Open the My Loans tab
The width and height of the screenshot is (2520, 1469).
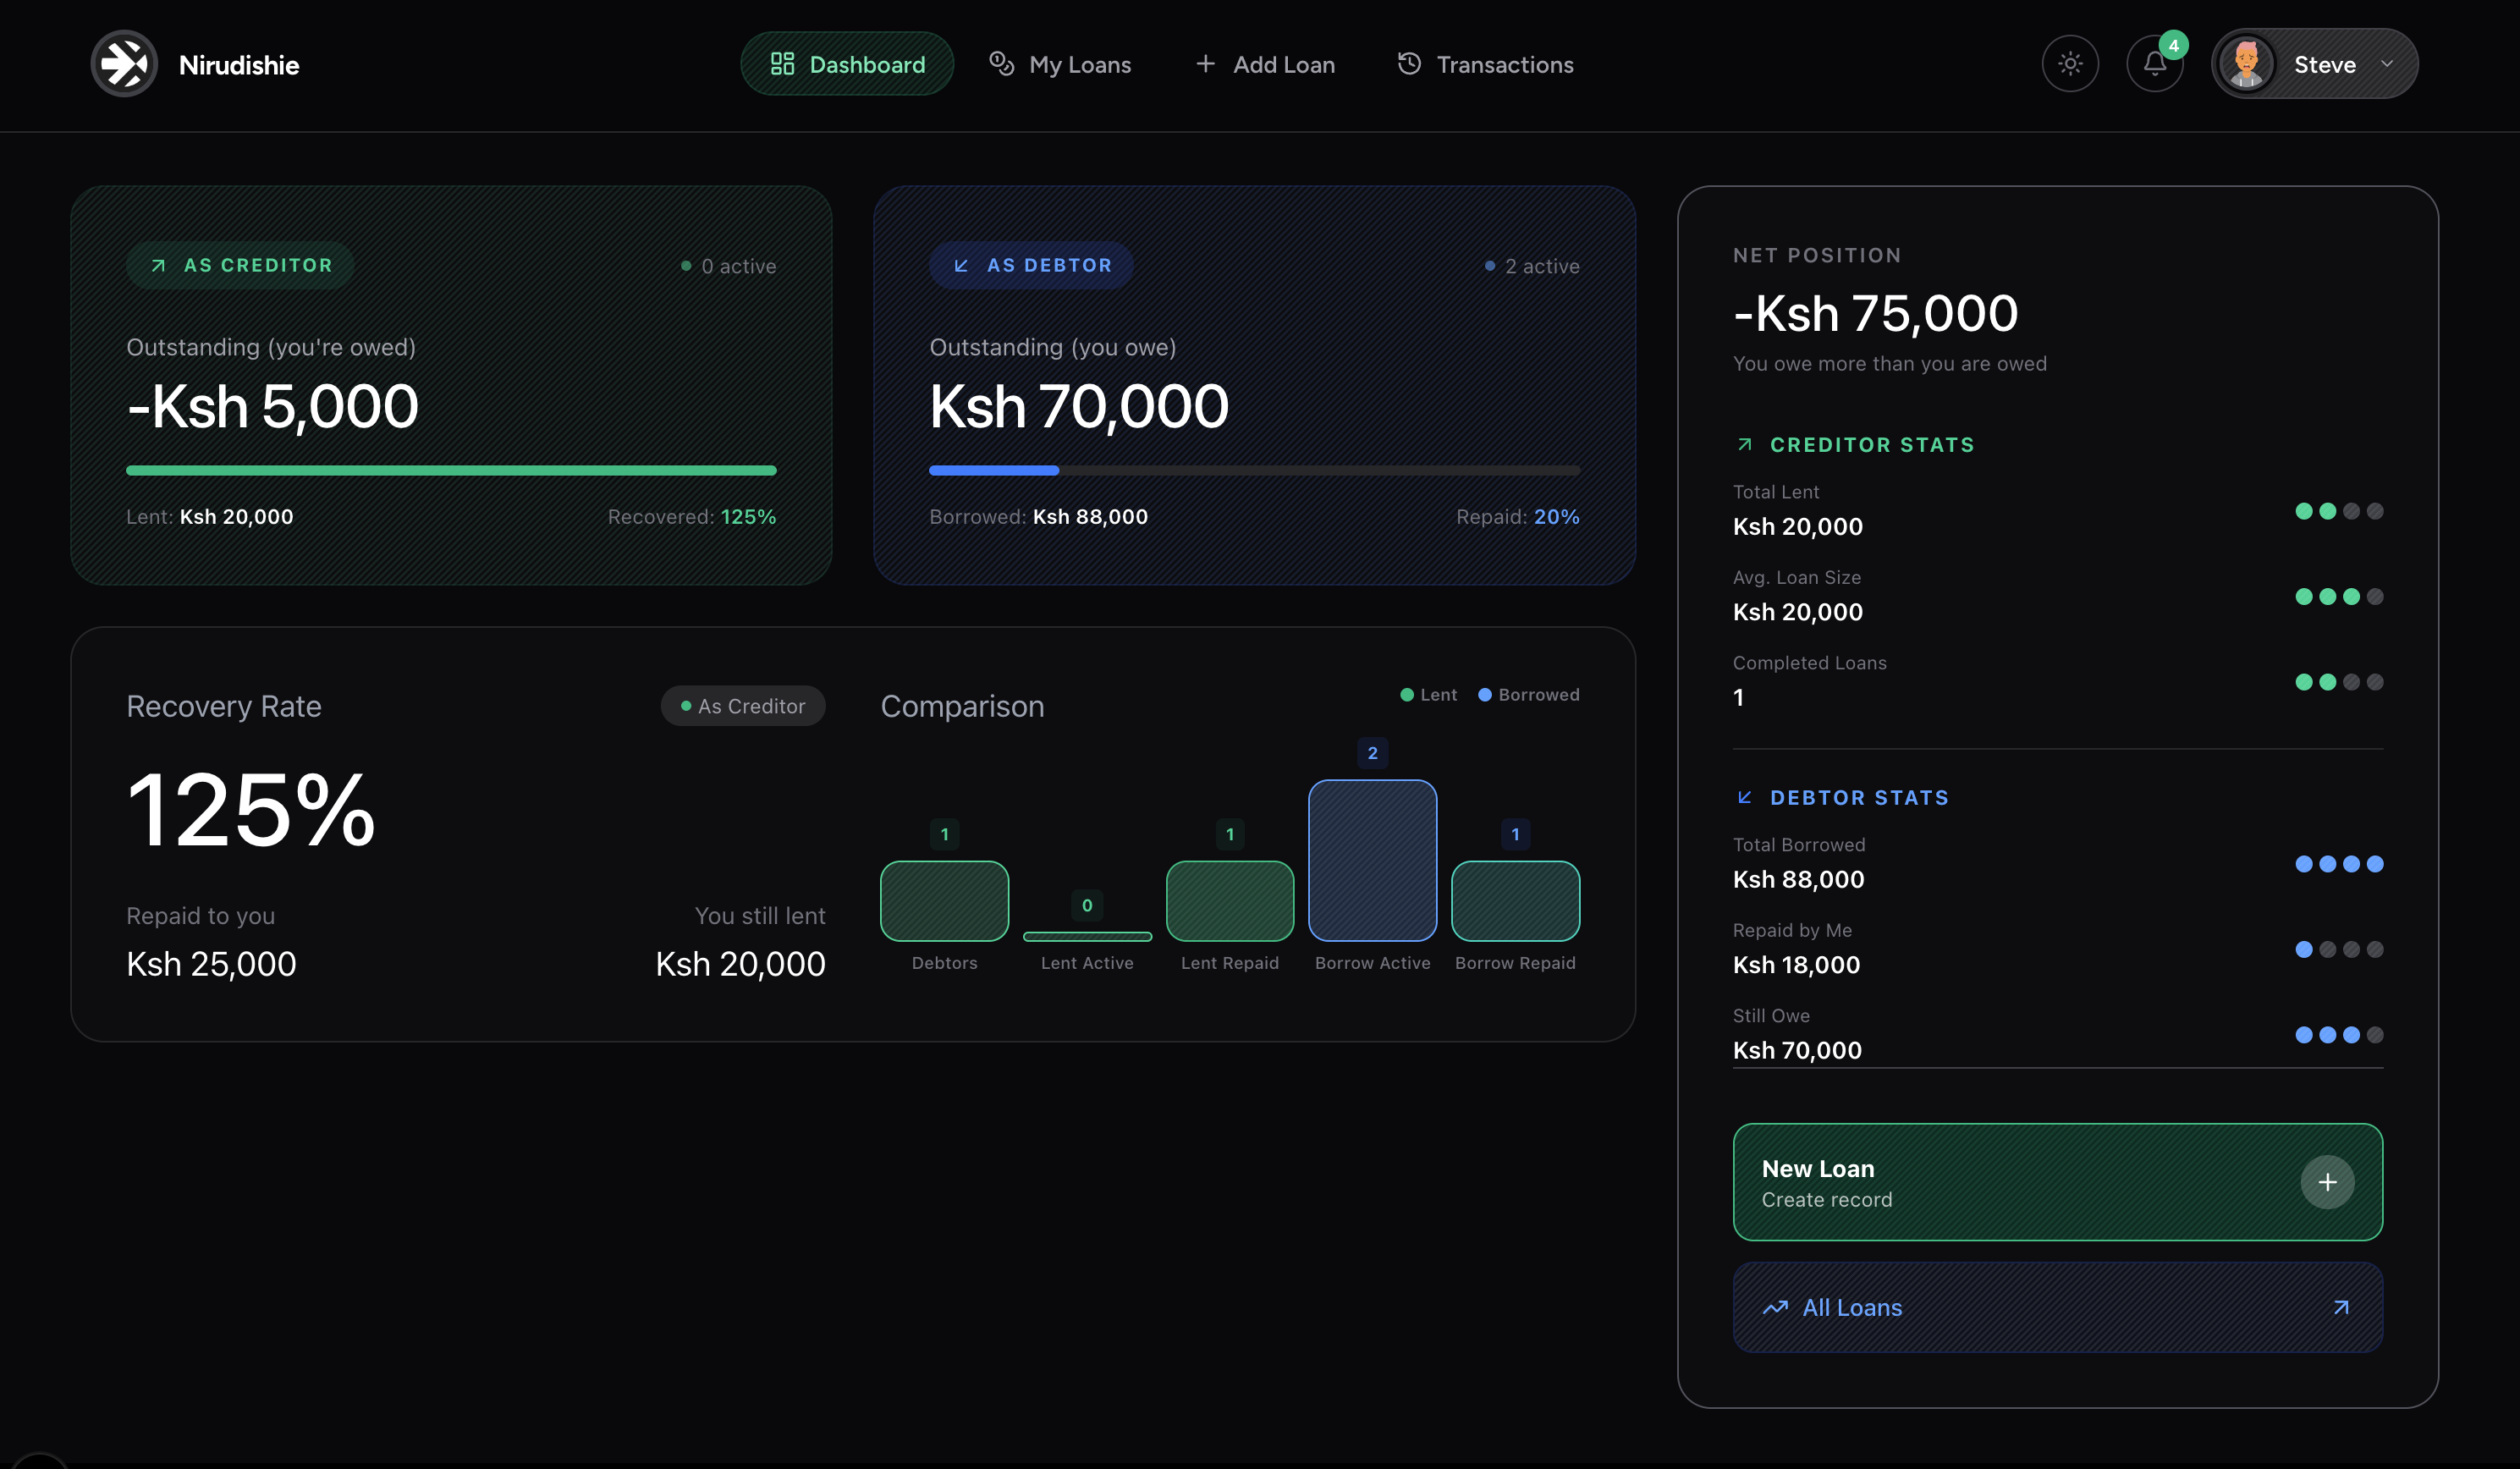point(1060,64)
